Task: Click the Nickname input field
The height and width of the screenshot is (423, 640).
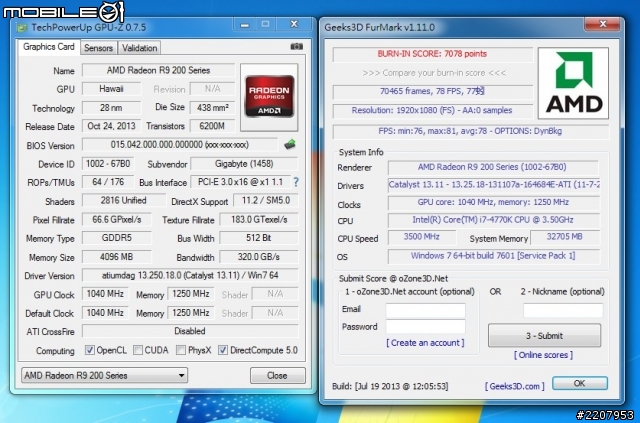Action: click(x=563, y=310)
